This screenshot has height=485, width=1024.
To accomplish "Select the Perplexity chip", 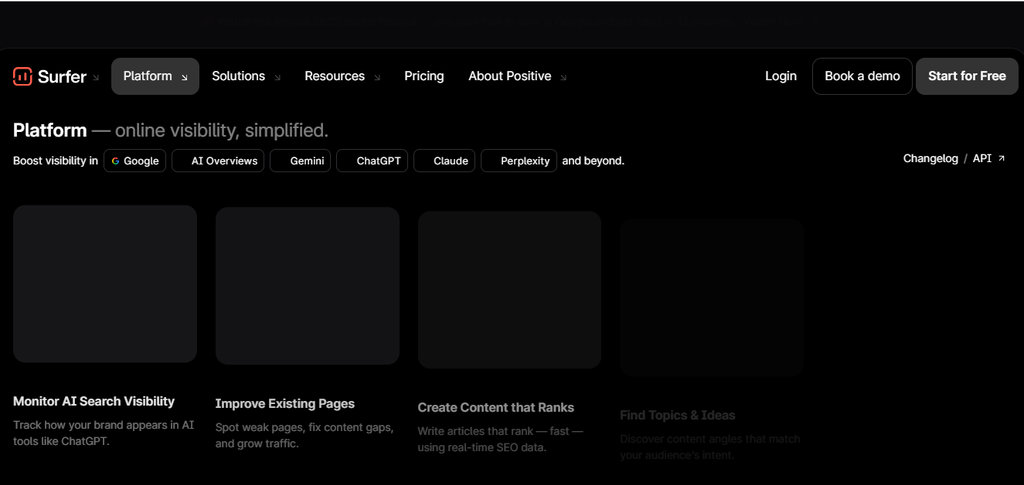I will coord(519,161).
